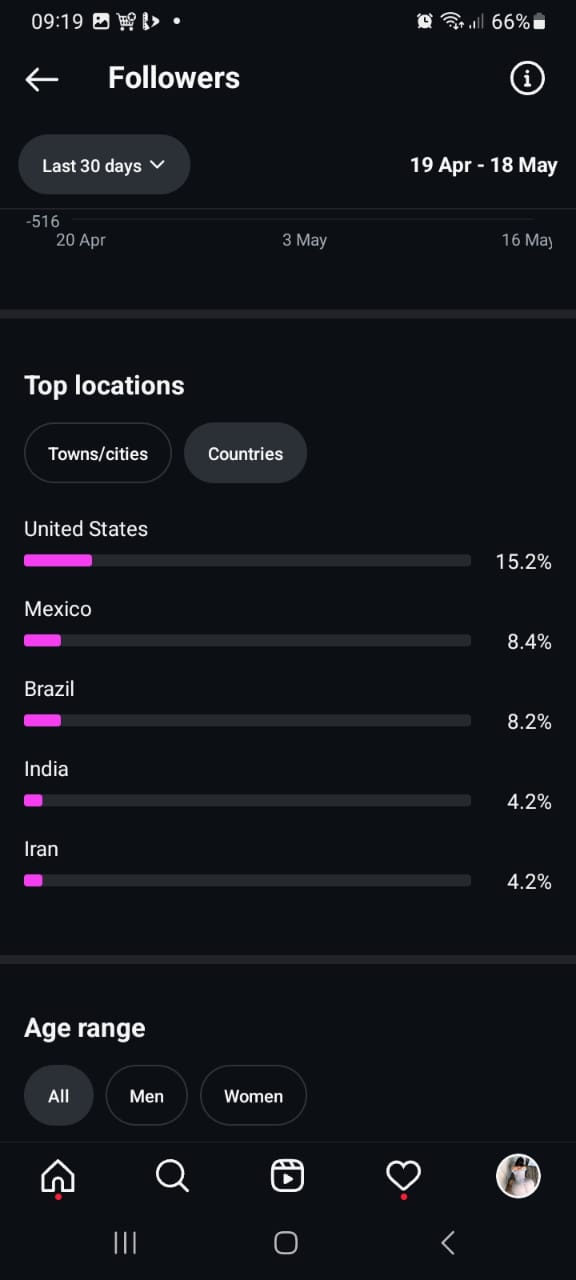Select the Countries filter chip
The width and height of the screenshot is (576, 1280).
[x=245, y=454]
